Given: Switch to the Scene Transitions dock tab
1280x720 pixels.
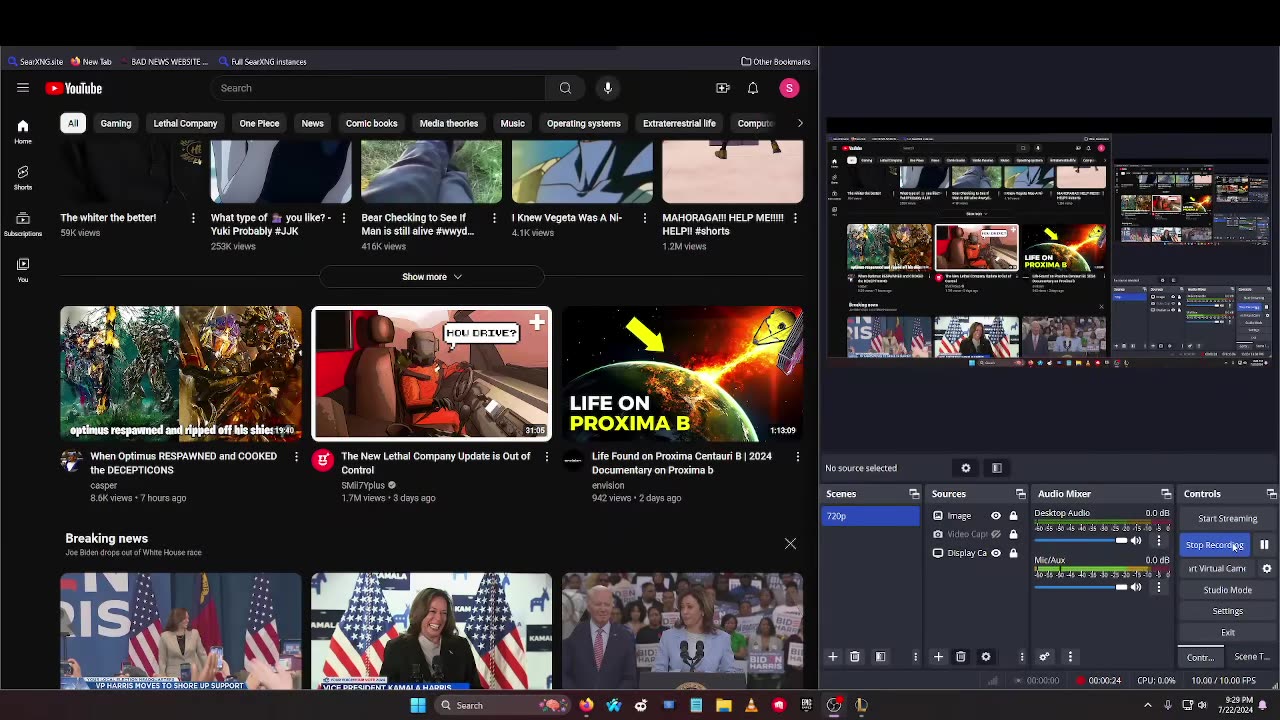Looking at the screenshot, I should tap(1251, 657).
